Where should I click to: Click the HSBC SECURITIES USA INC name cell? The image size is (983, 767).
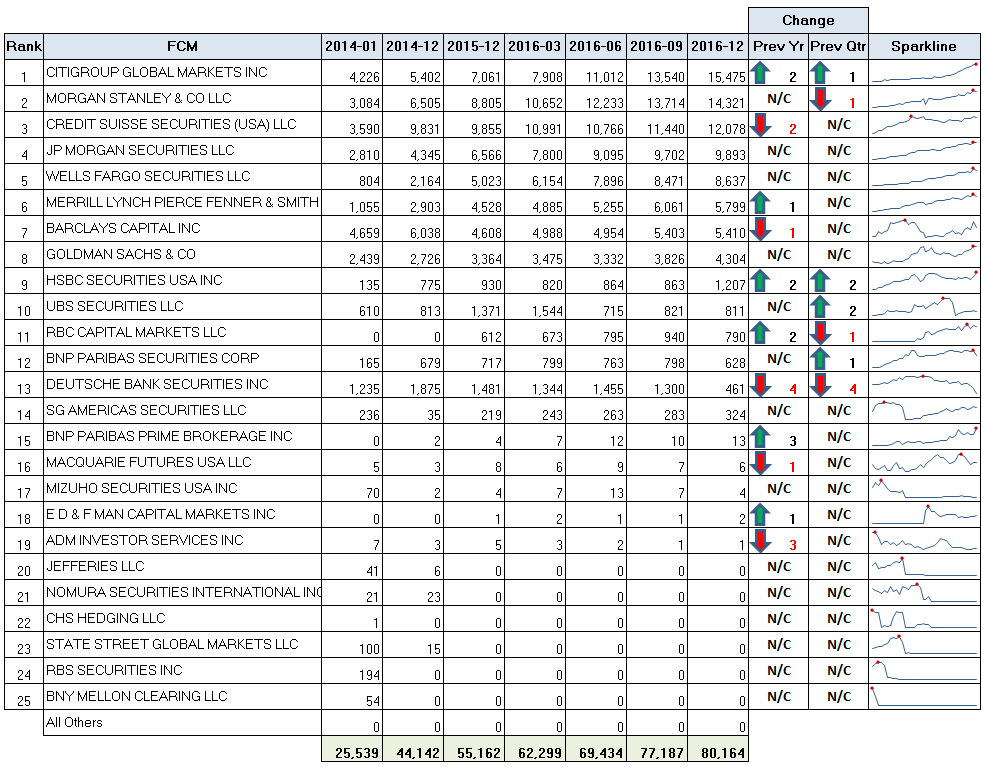tap(182, 281)
